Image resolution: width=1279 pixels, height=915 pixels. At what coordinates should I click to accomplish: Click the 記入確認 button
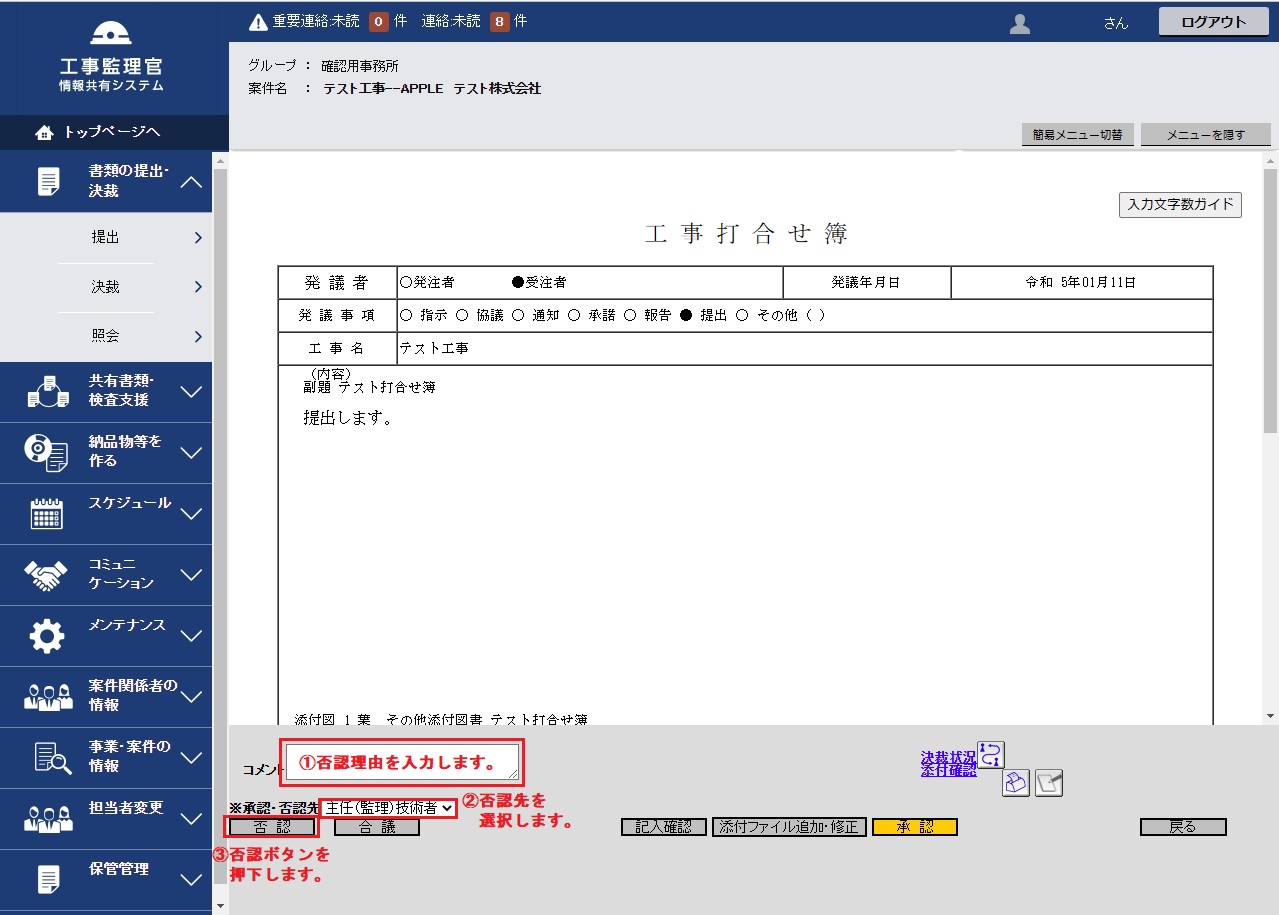664,827
